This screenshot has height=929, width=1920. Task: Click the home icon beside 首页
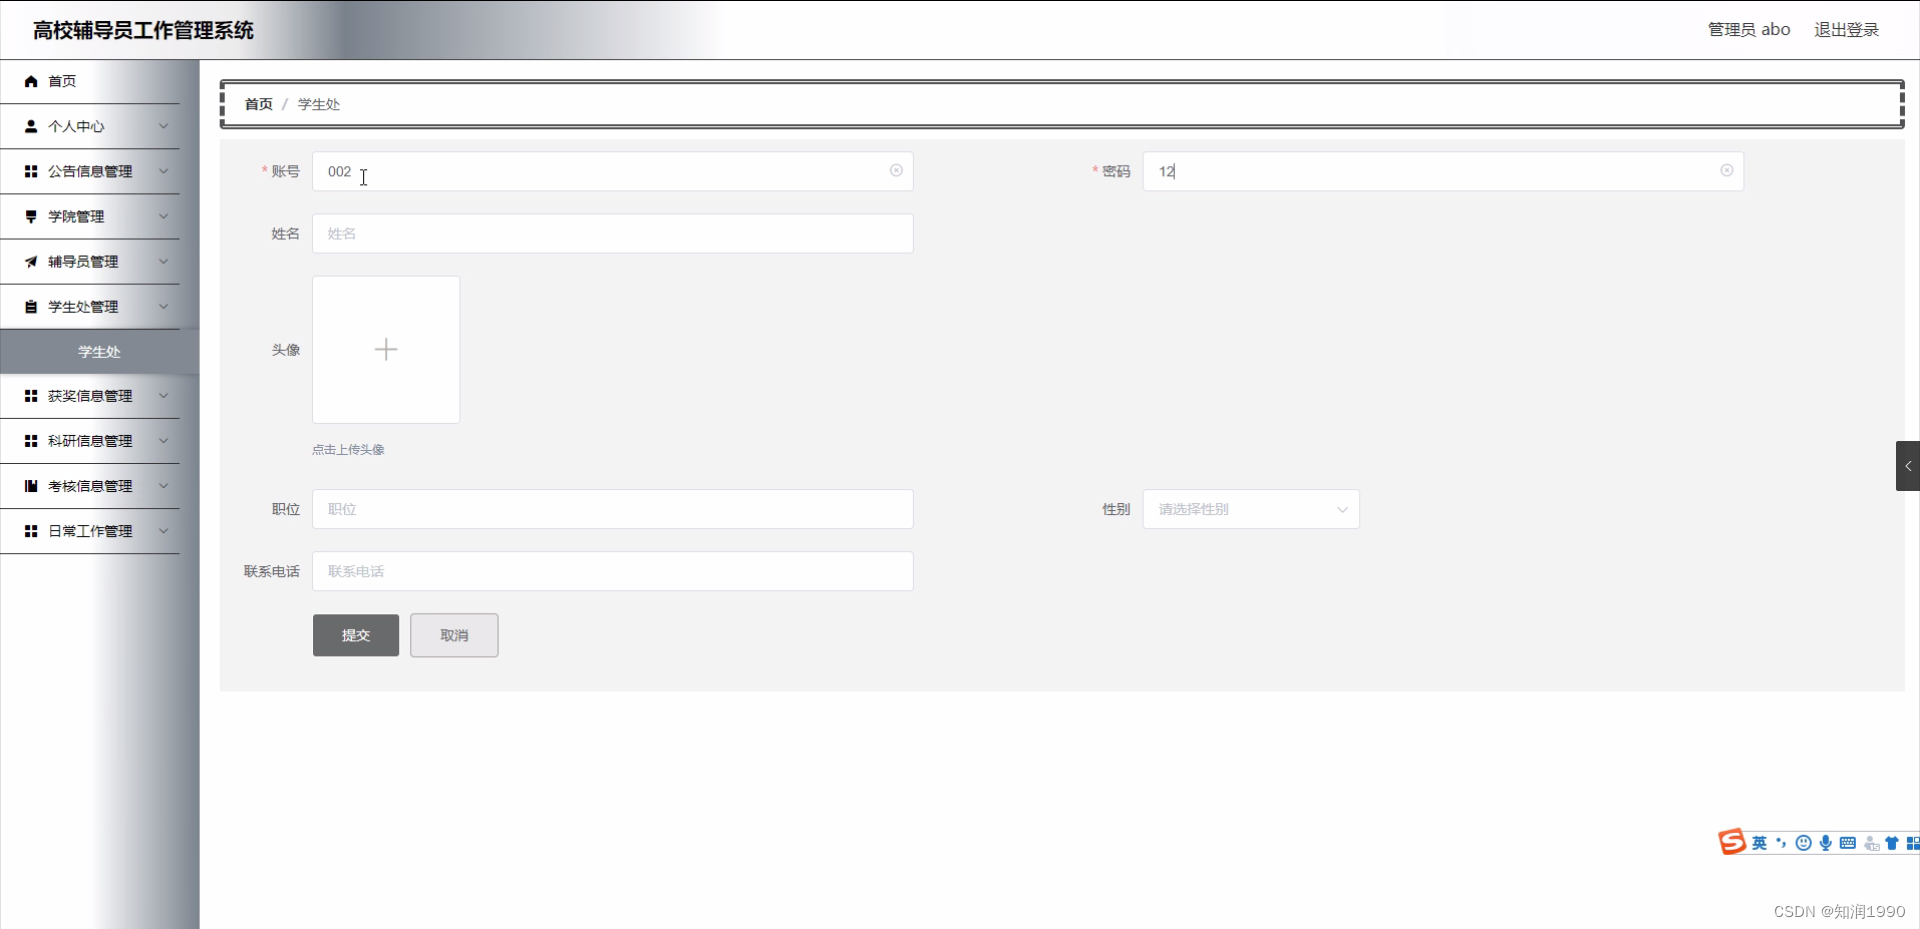pyautogui.click(x=30, y=81)
